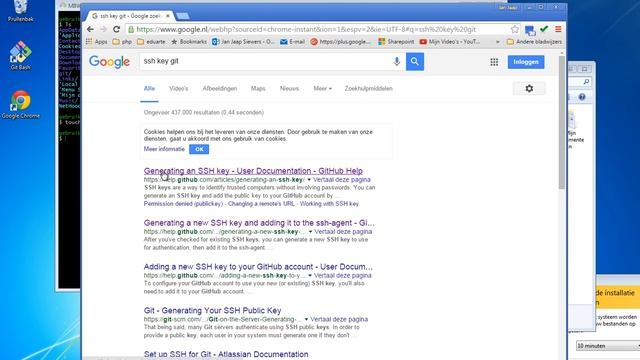The width and height of the screenshot is (640, 360).
Task: Bookmark the page with the star icon
Action: point(515,29)
